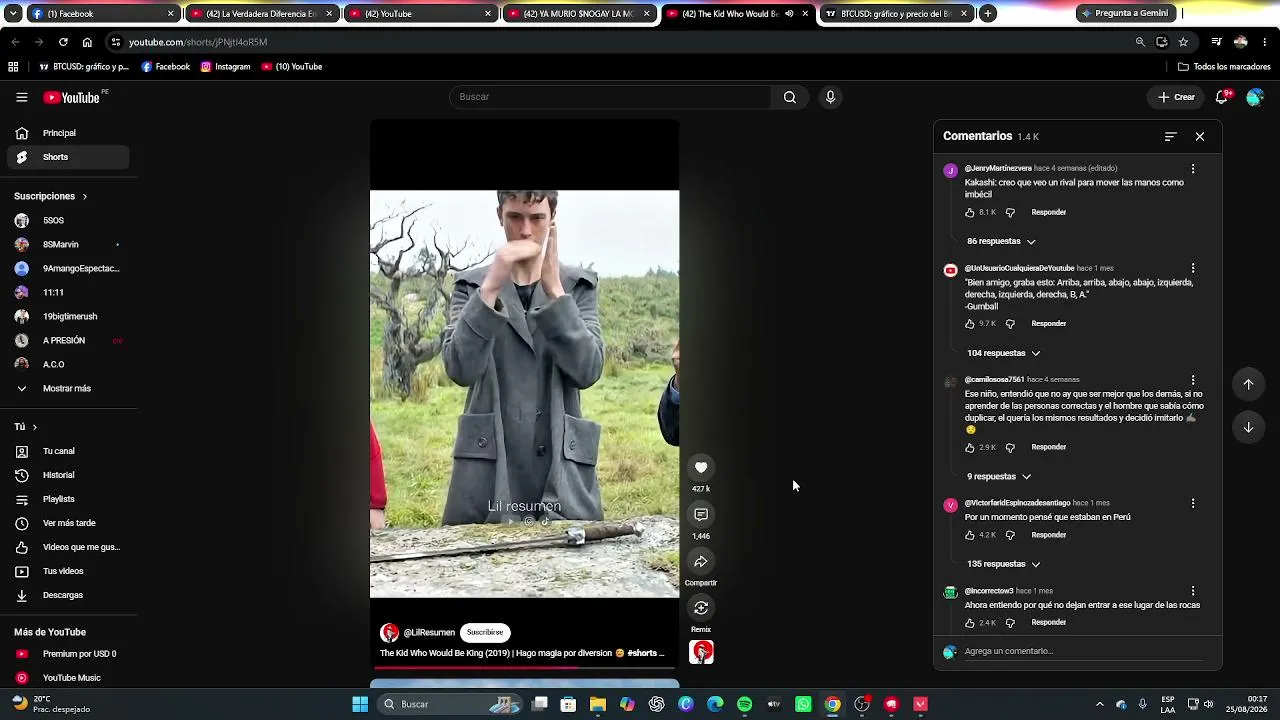Select Principal in the sidebar
The image size is (1280, 720).
[x=68, y=133]
